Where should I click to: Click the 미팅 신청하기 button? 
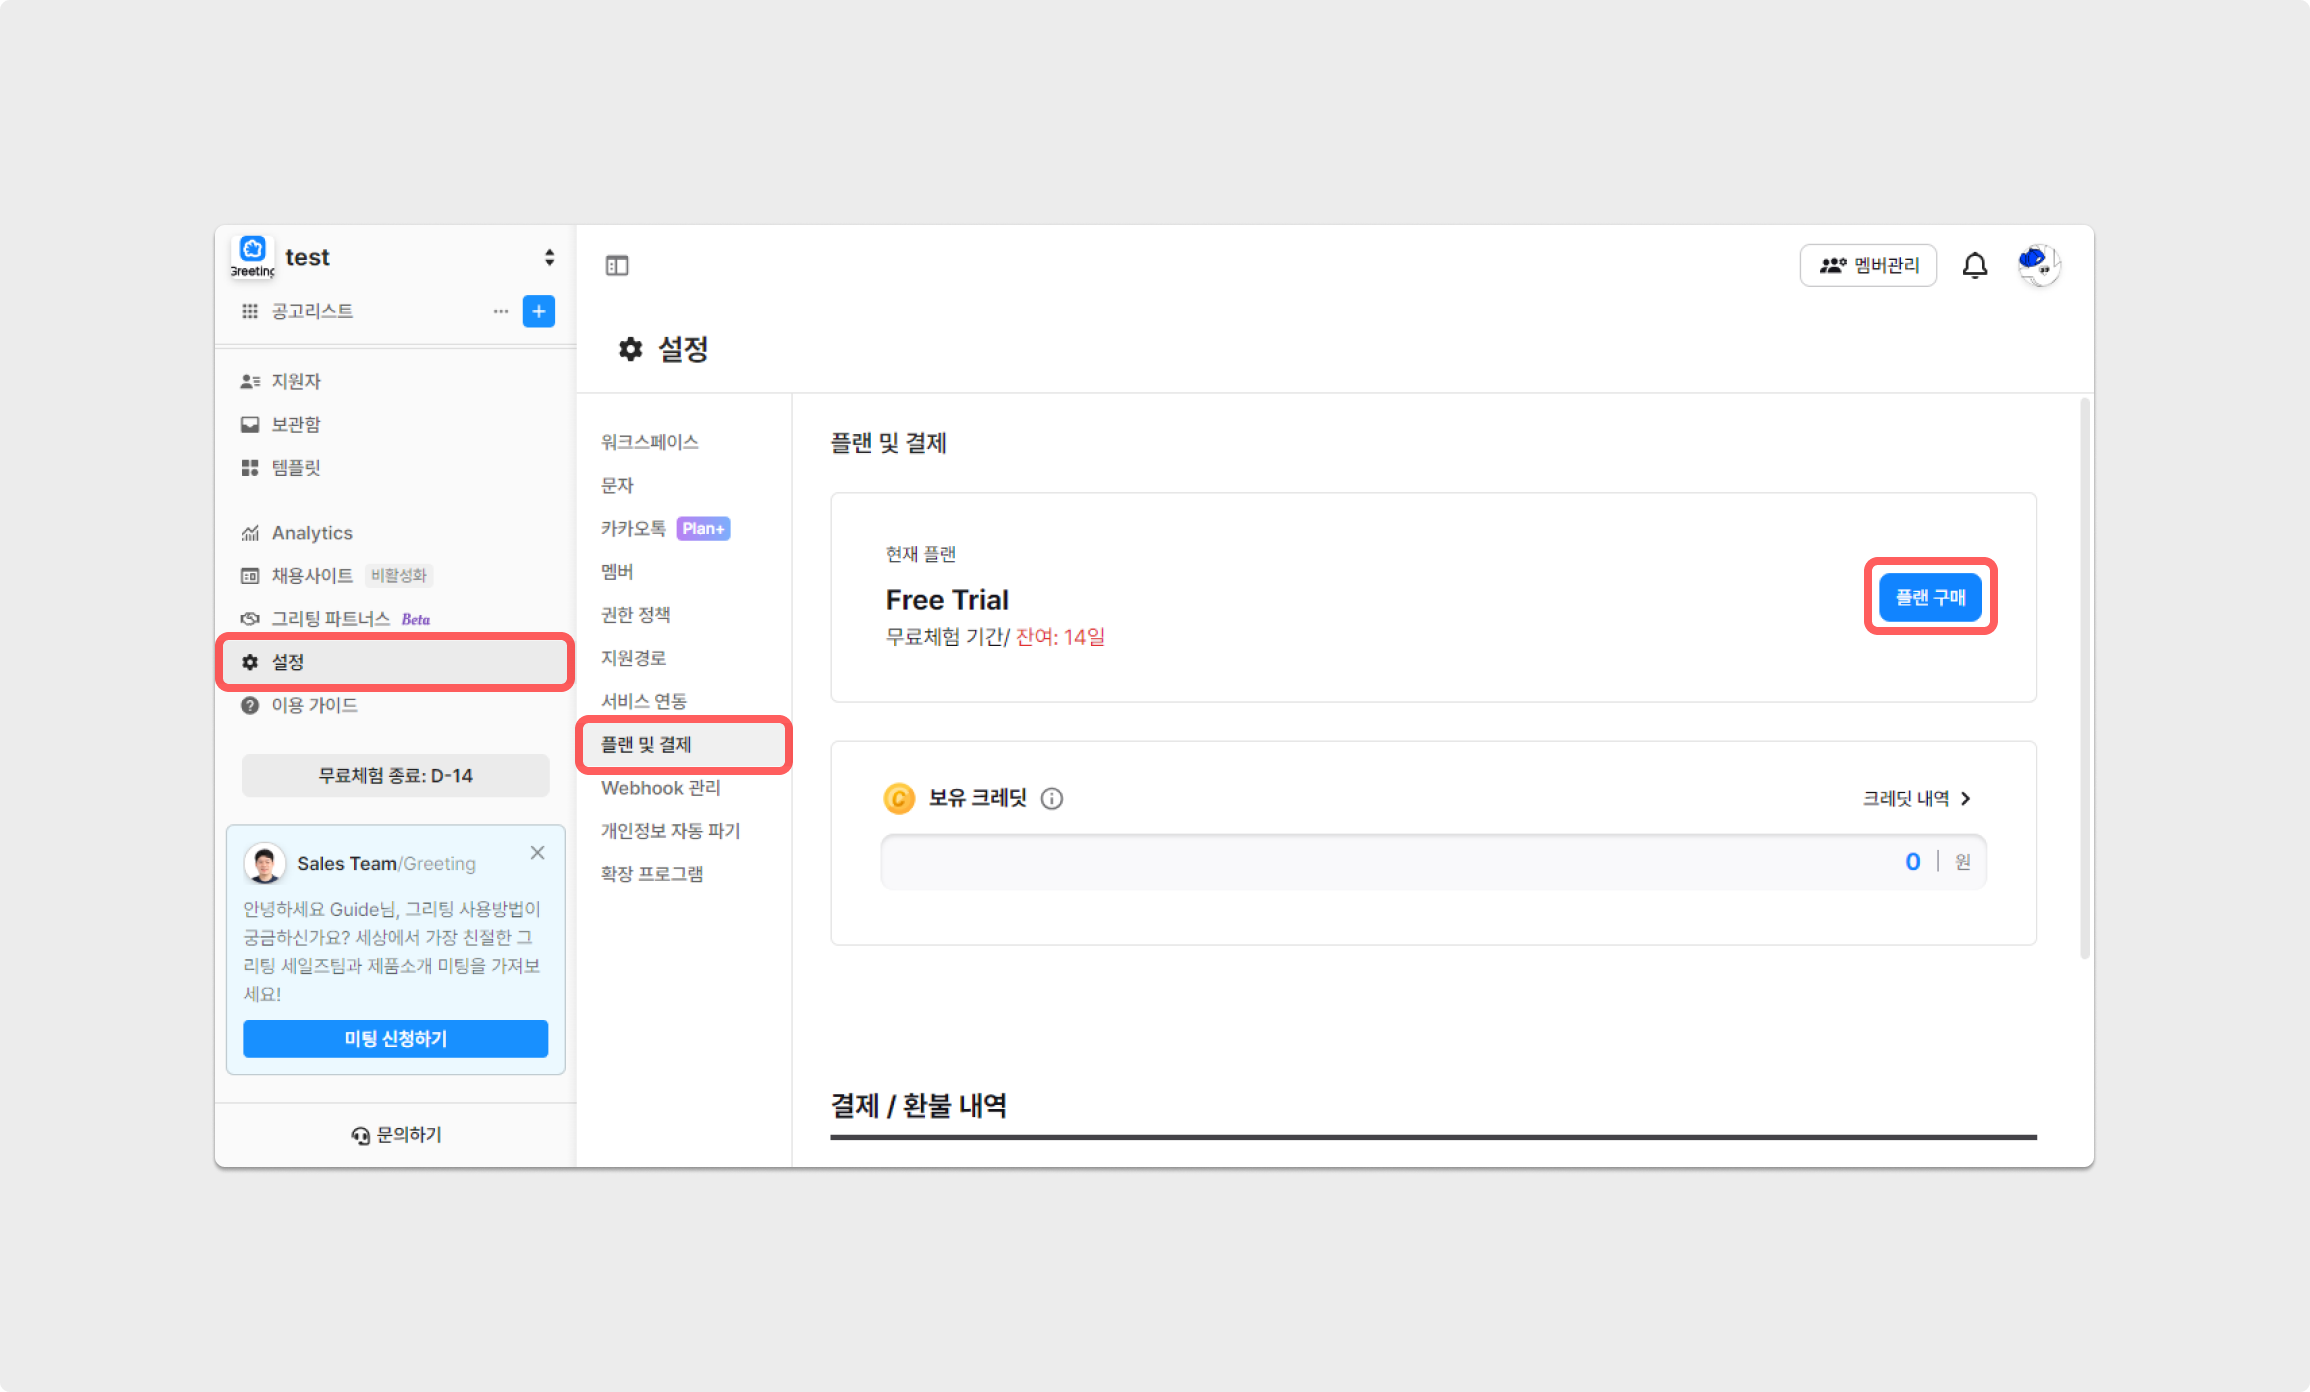coord(395,1039)
